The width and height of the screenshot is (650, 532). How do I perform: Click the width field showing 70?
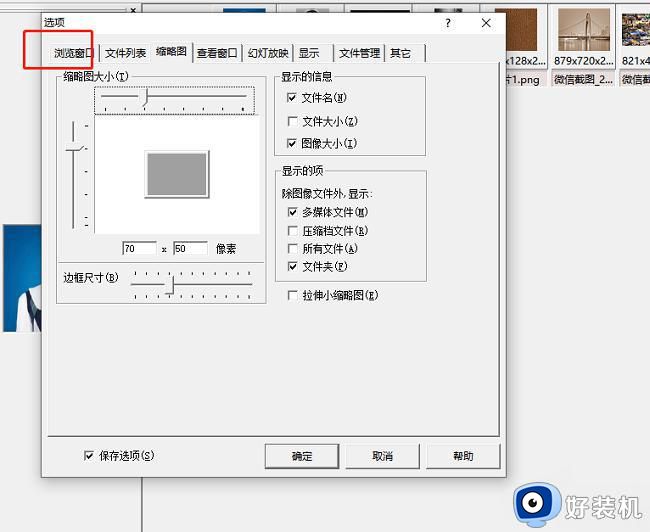click(139, 249)
